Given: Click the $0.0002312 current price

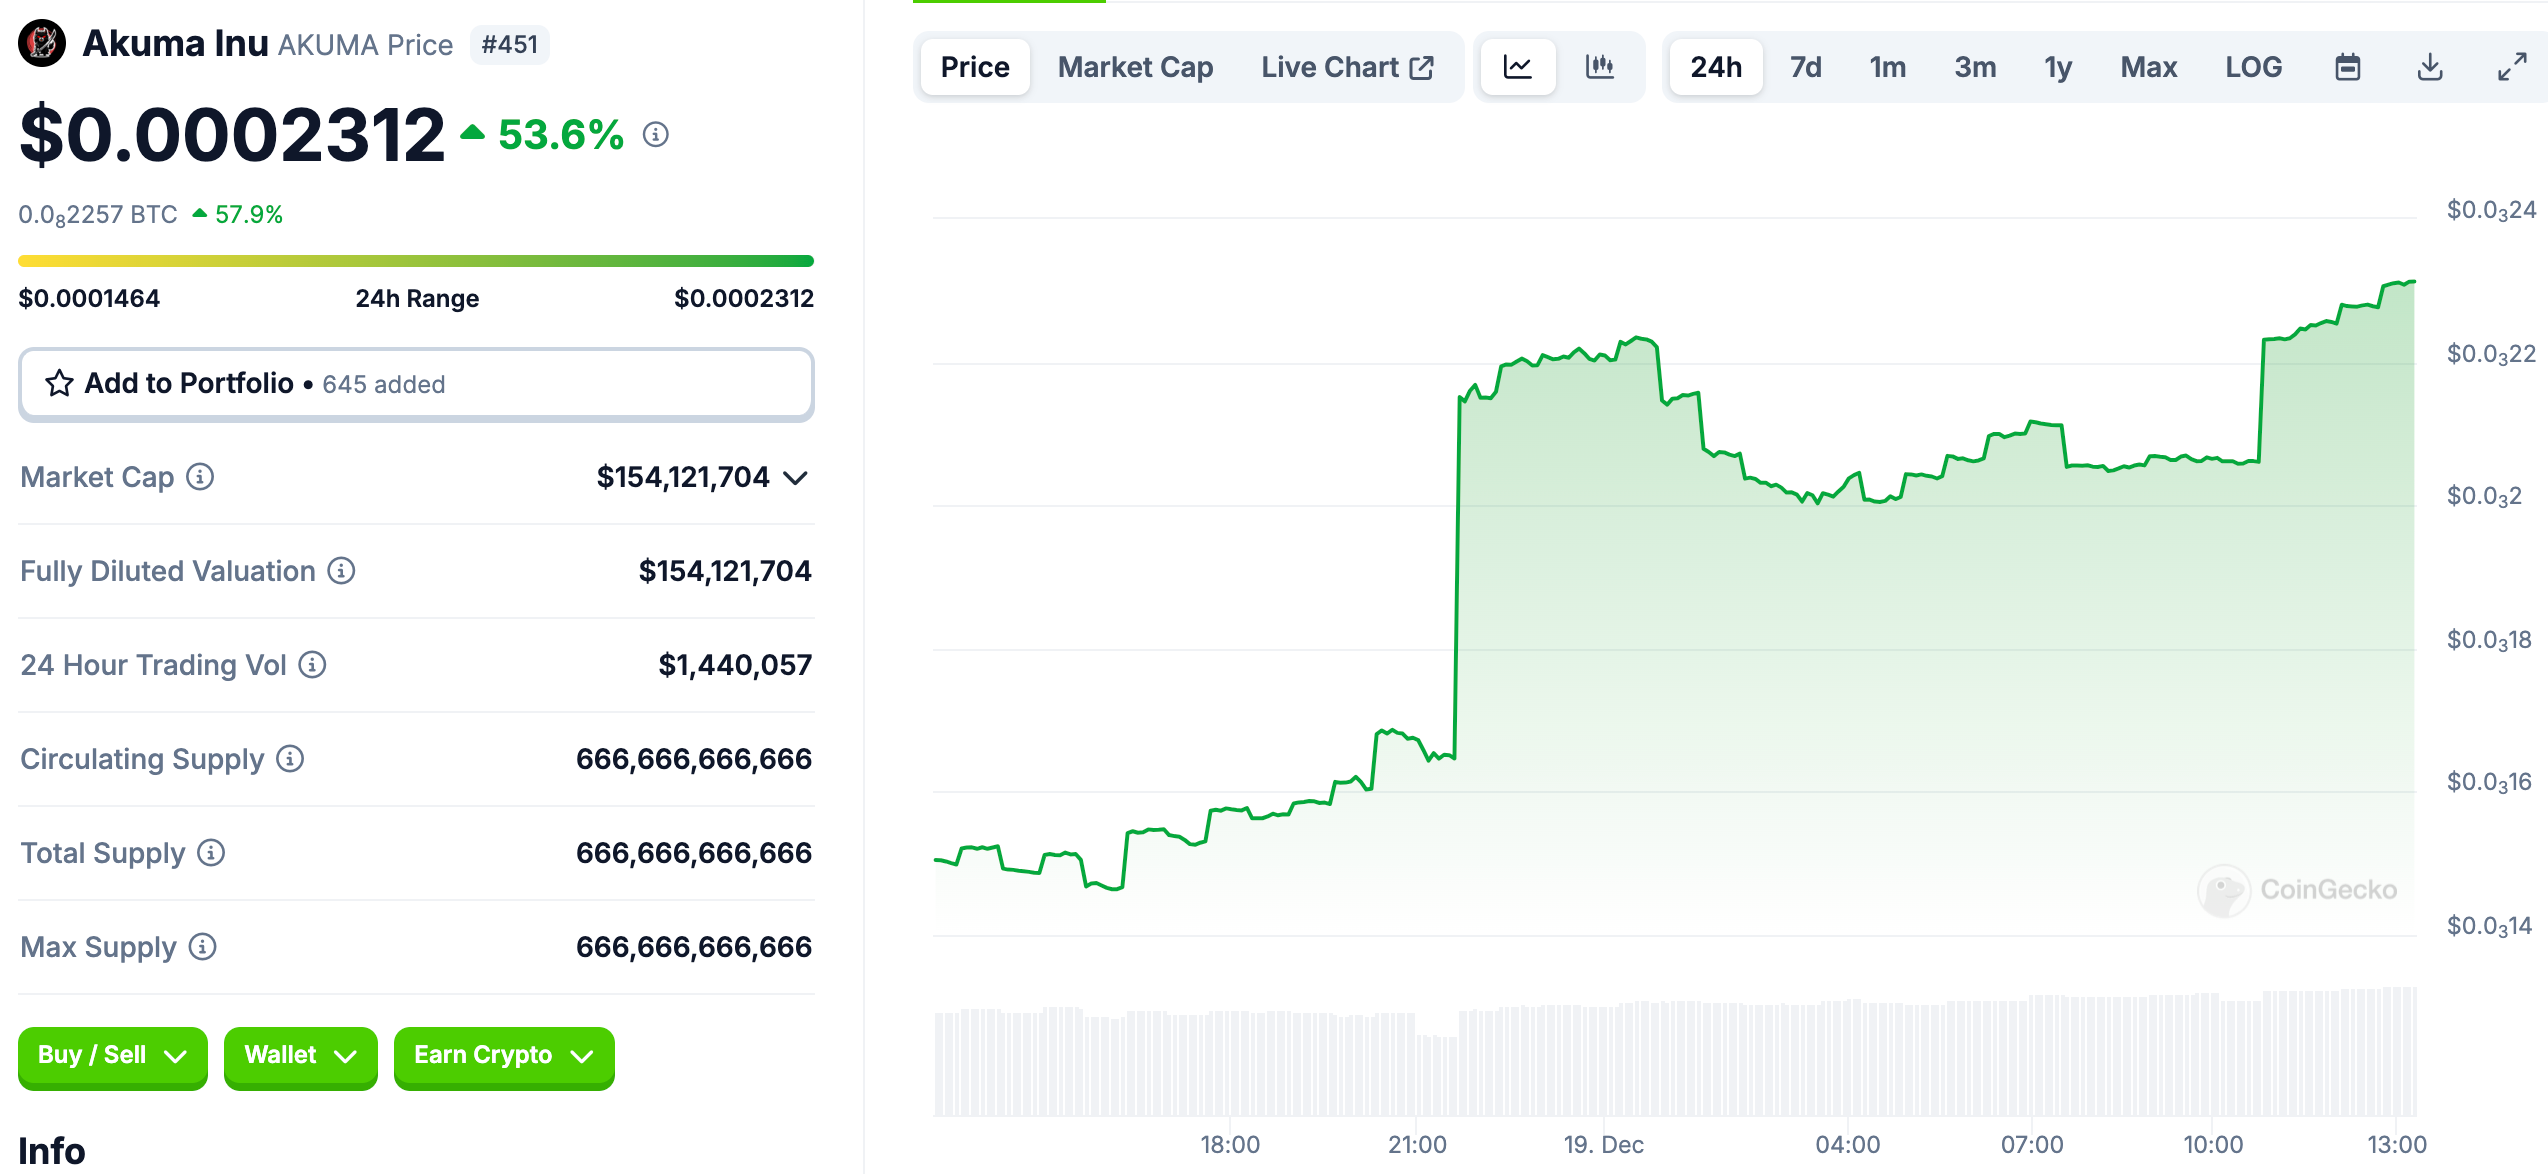Looking at the screenshot, I should [x=232, y=134].
